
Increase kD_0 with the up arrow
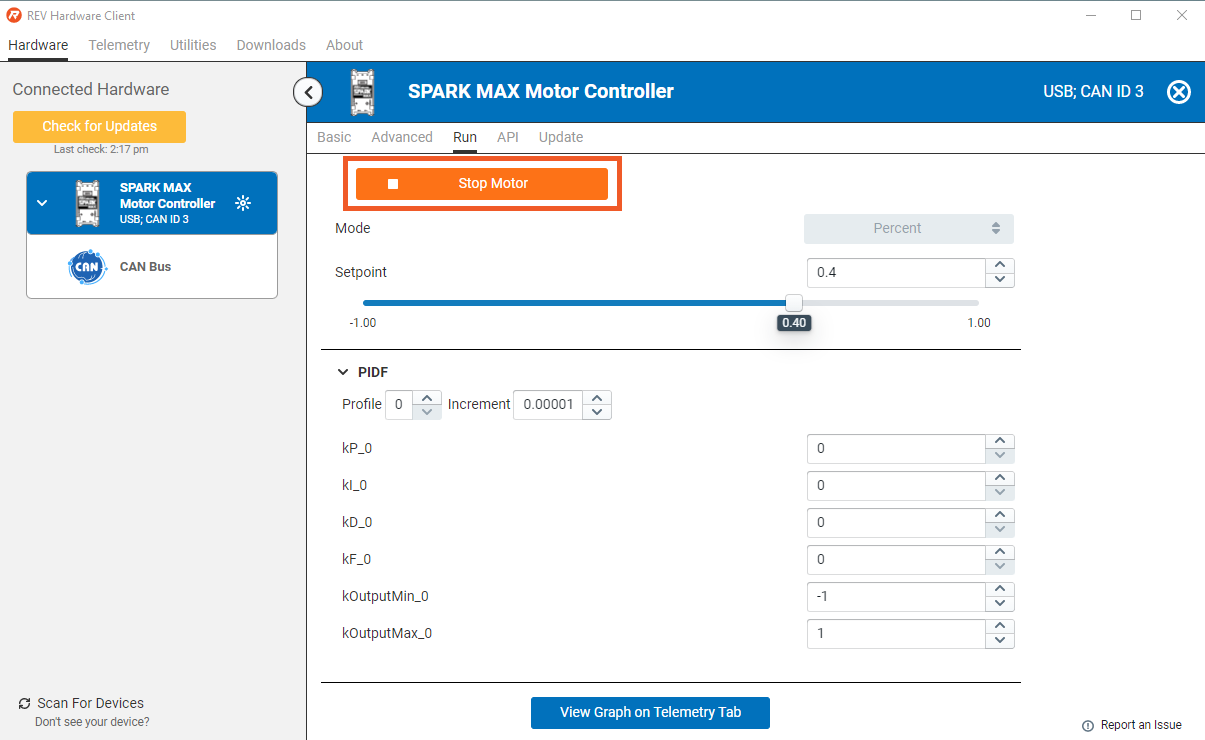tap(1000, 515)
